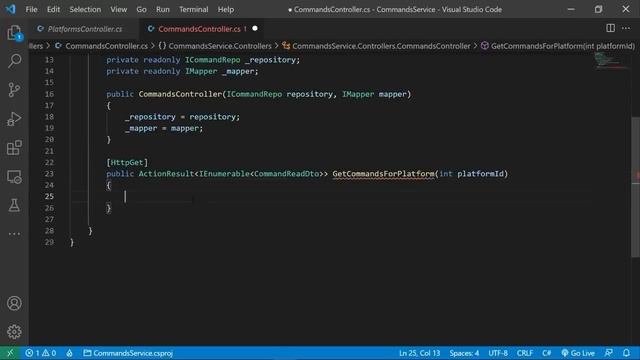Screen dimensions: 640x360
Task: Open notifications bell
Action: [627, 353]
